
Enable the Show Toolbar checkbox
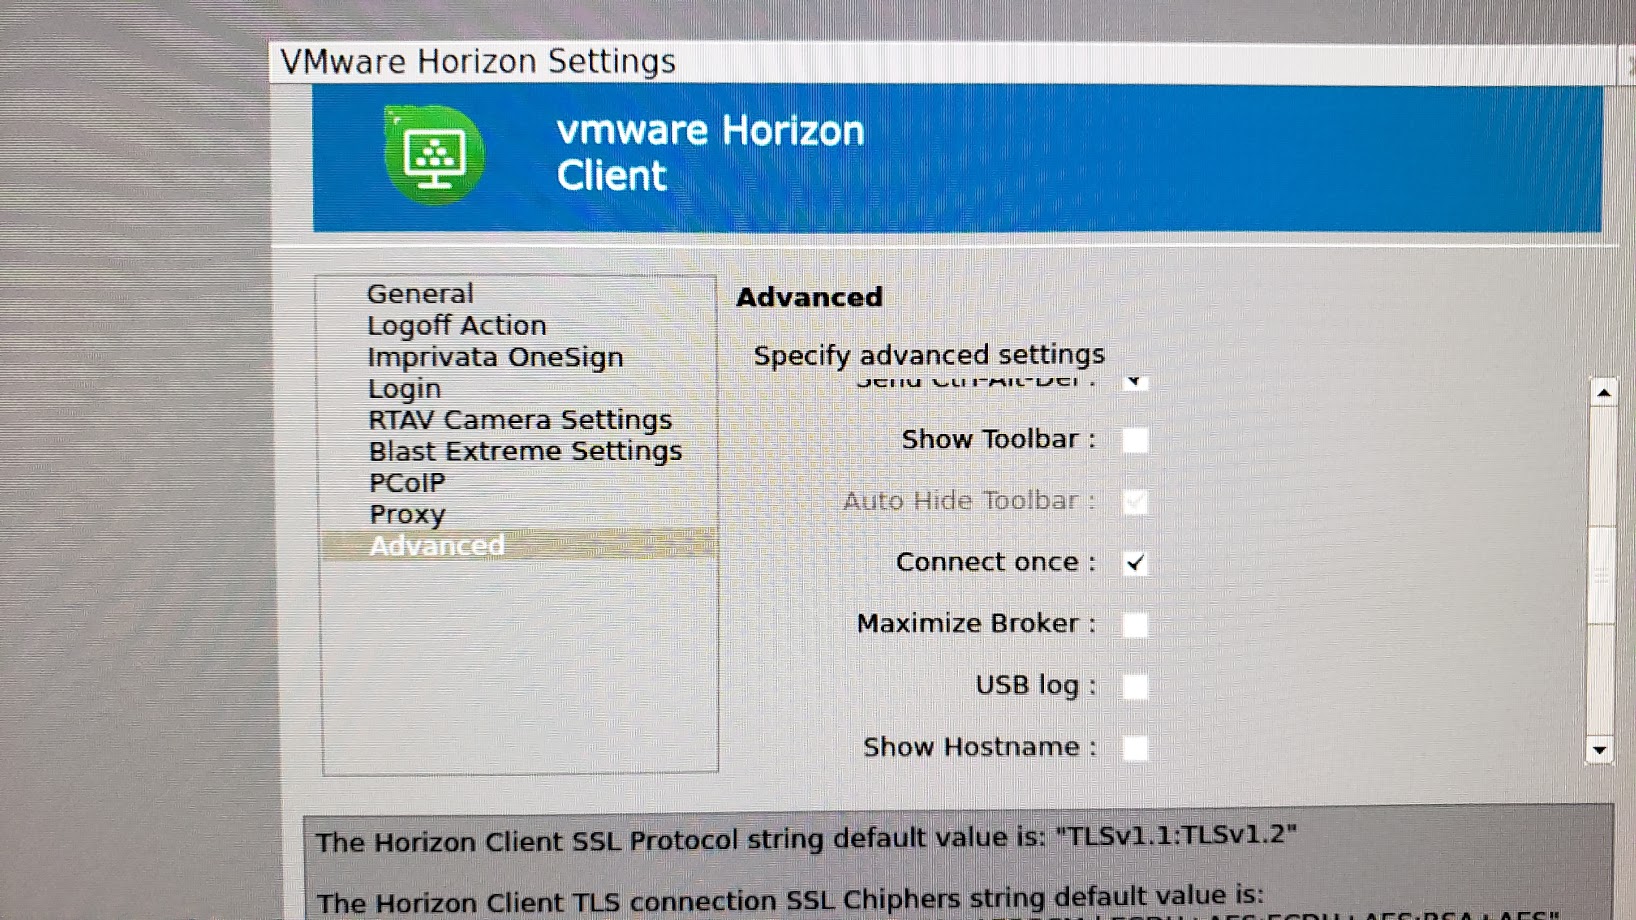point(1134,440)
